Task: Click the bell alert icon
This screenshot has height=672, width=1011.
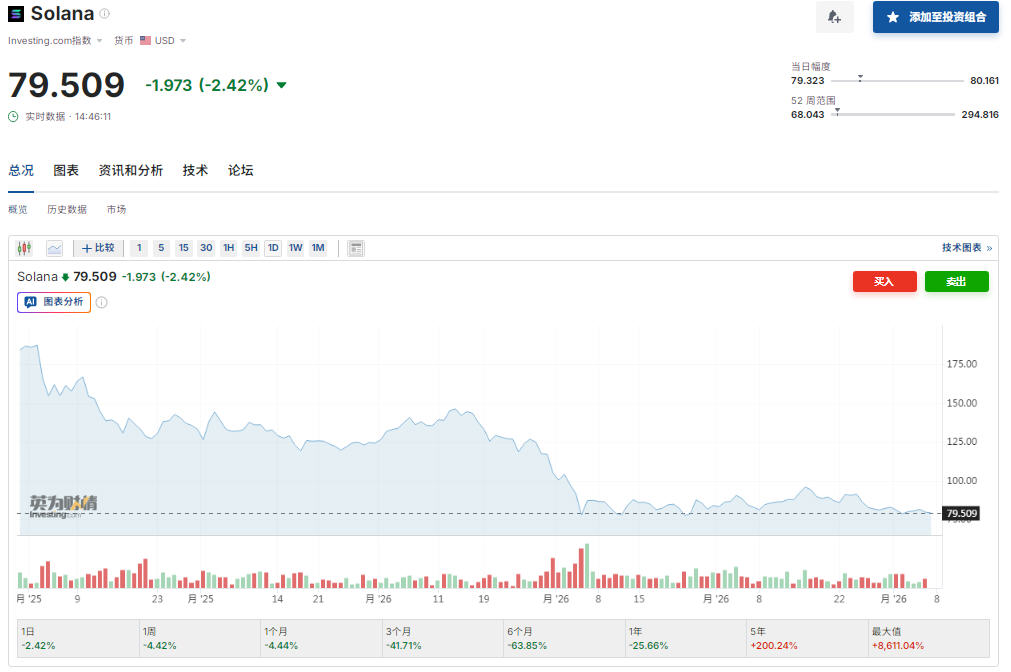Action: (x=835, y=17)
